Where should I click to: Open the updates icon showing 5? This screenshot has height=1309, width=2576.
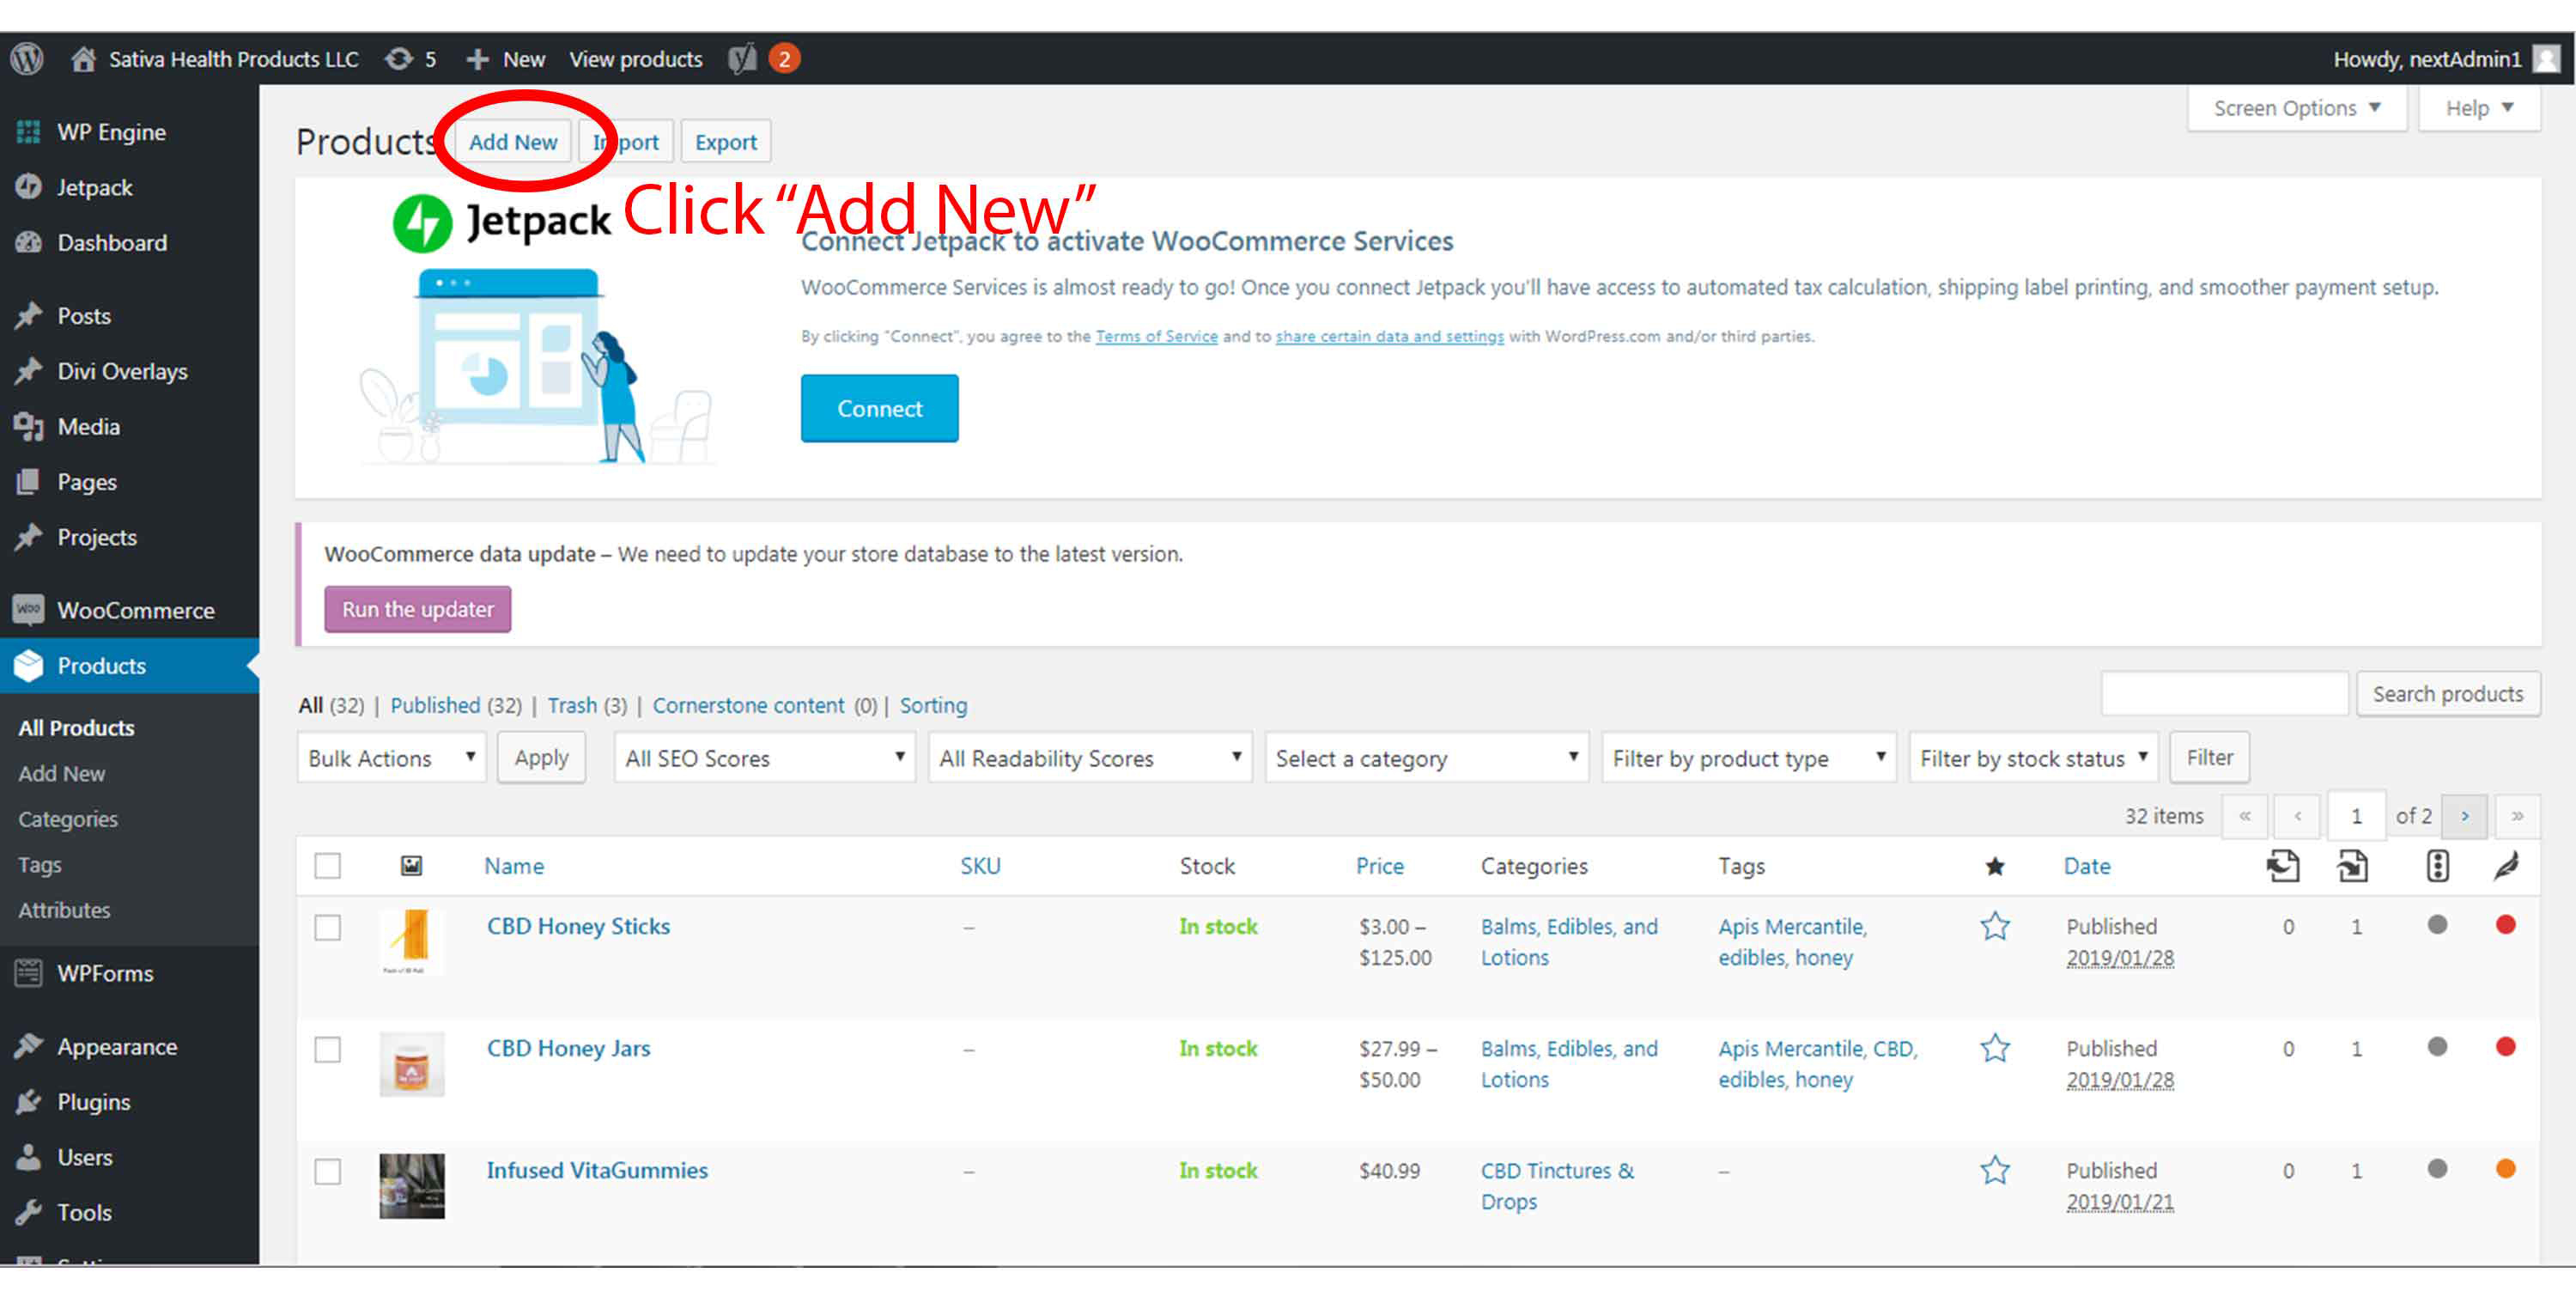click(399, 59)
